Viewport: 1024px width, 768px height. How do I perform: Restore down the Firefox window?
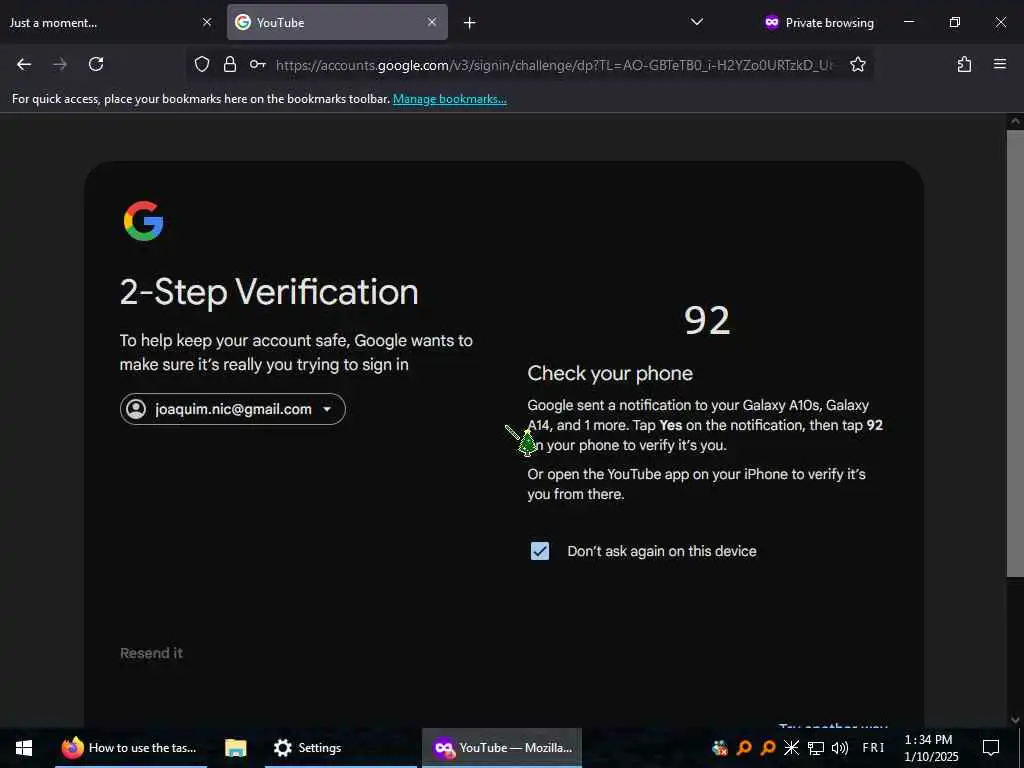pos(954,22)
